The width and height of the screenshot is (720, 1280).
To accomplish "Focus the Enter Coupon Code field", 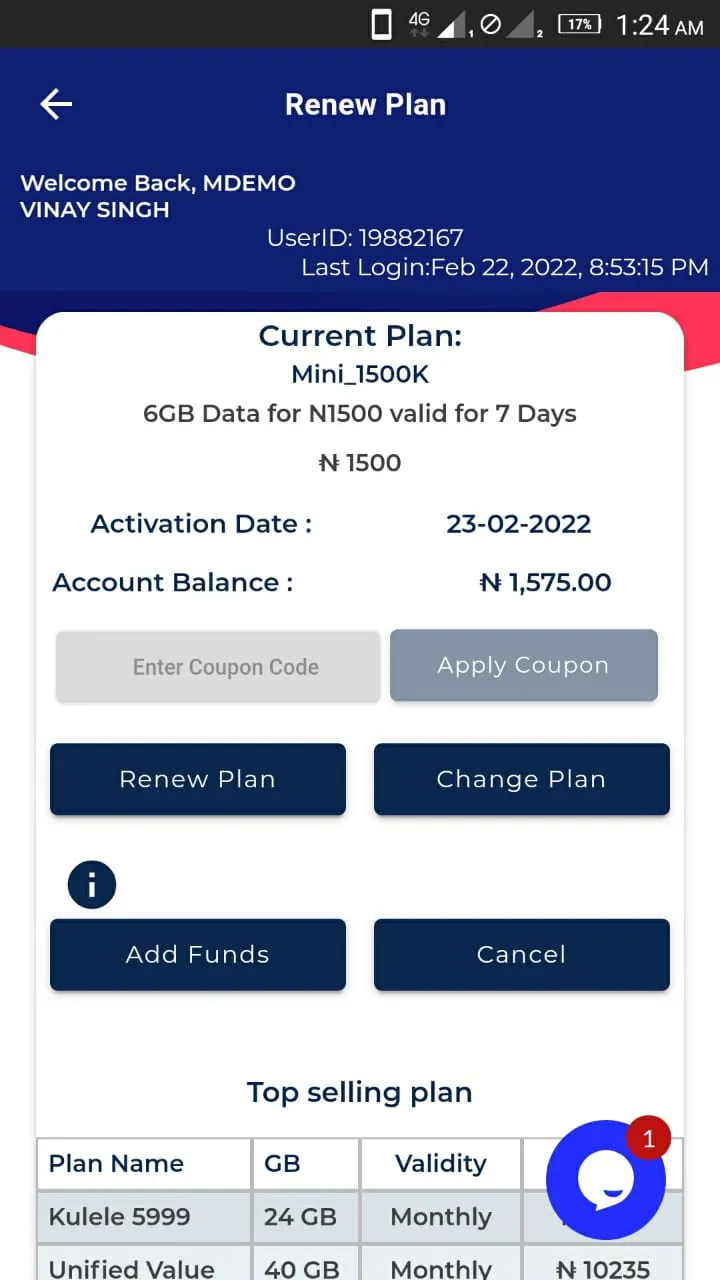I will (218, 666).
